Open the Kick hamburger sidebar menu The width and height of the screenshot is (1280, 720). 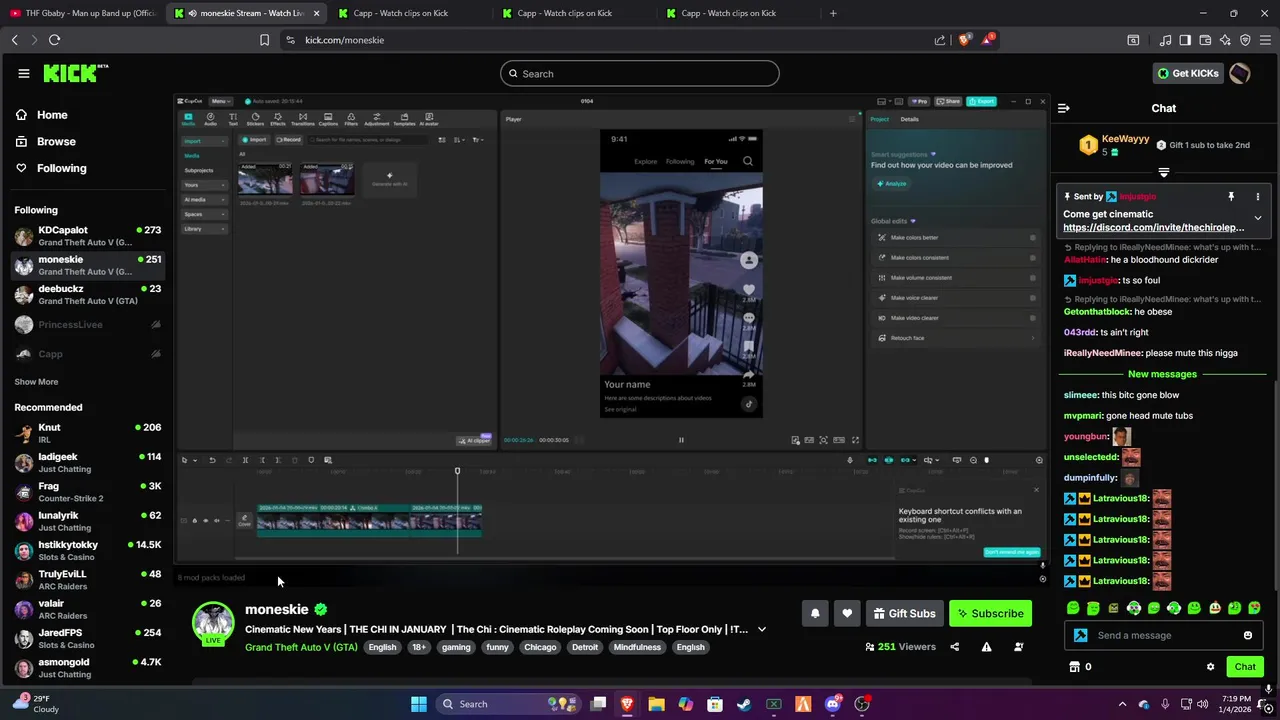(x=23, y=73)
